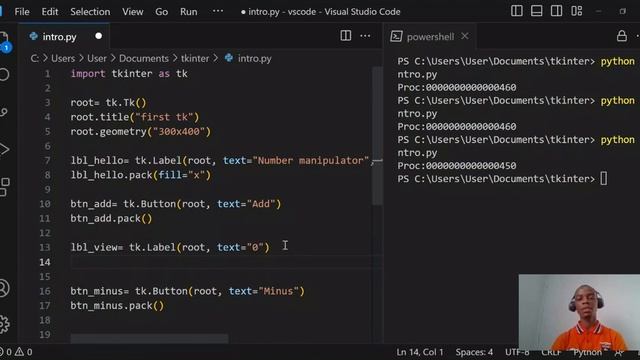Viewport: 640px width, 360px height.
Task: Click the lbl_view= tk.Label line
Action: [170, 247]
